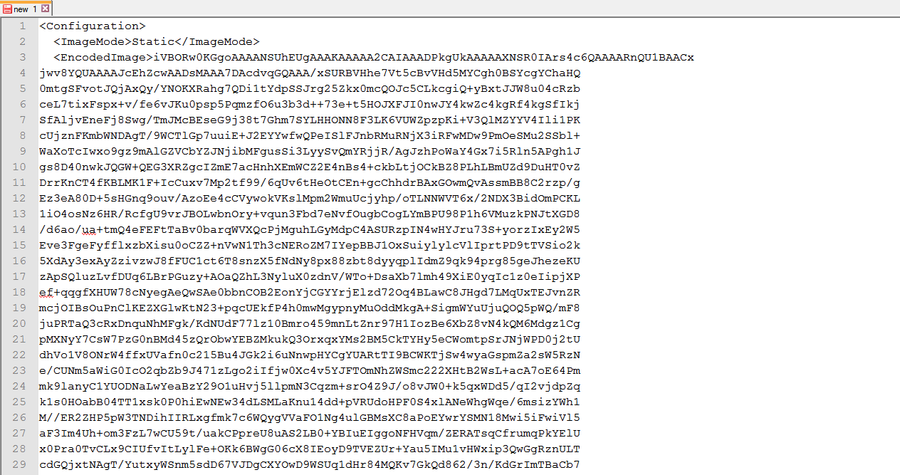Image resolution: width=900 pixels, height=475 pixels.
Task: Place cursor at beginning of line 26 'M//ER2'
Action: coord(40,417)
